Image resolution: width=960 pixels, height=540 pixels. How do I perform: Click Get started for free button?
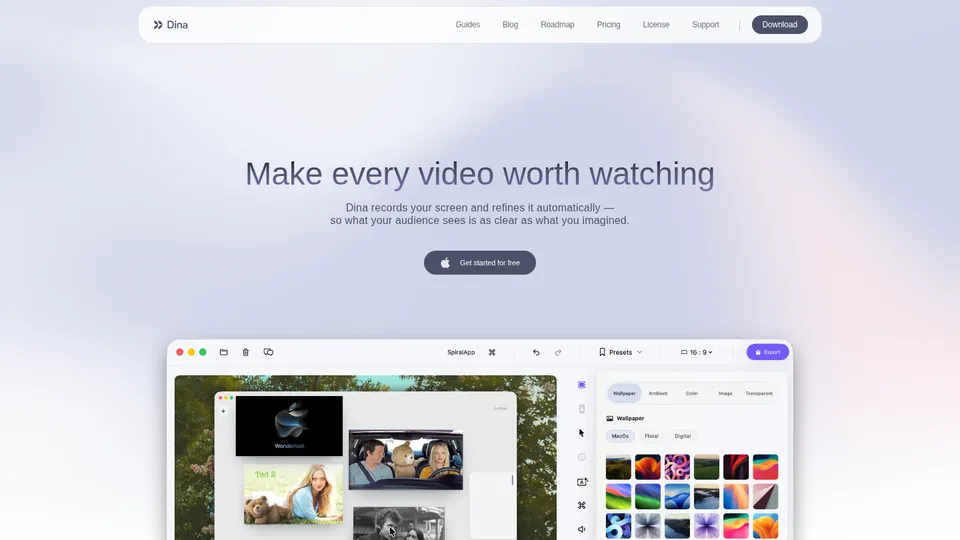(479, 263)
